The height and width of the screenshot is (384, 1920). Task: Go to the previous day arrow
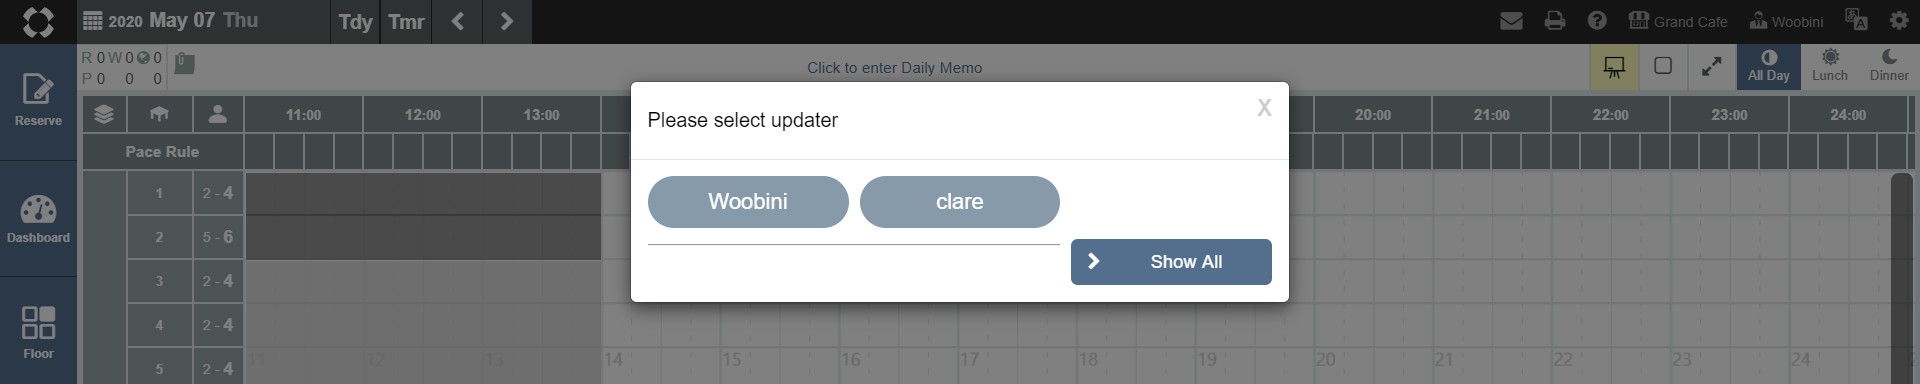click(x=457, y=21)
